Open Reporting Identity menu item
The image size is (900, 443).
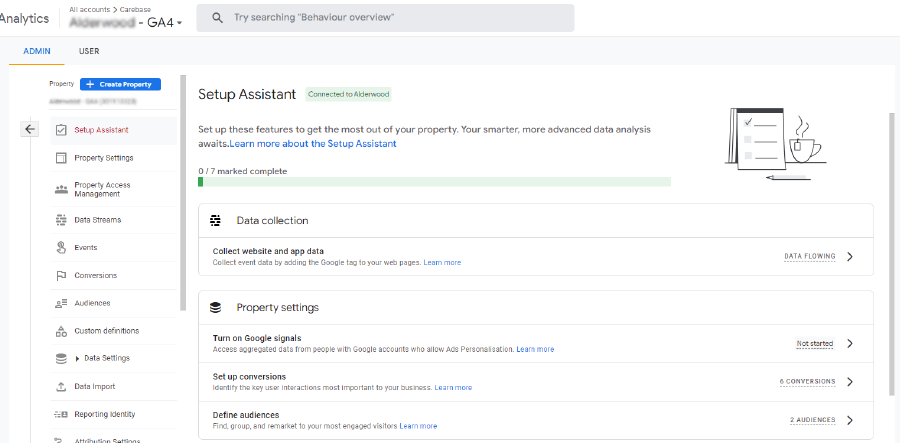click(114, 414)
